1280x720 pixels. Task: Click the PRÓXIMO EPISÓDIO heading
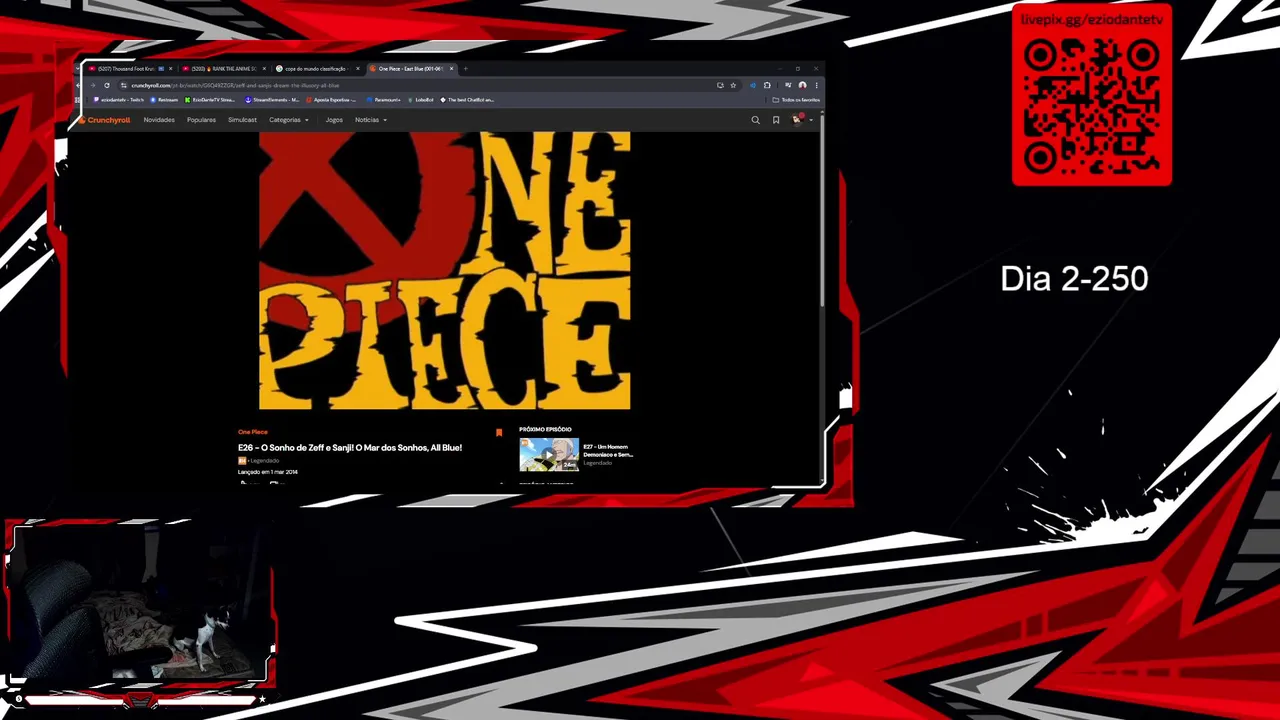click(x=545, y=430)
